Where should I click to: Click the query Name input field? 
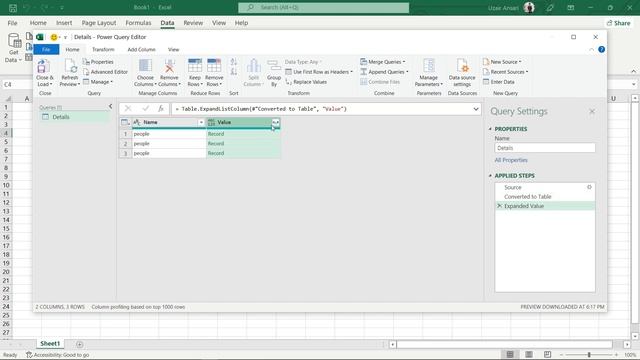coord(544,148)
